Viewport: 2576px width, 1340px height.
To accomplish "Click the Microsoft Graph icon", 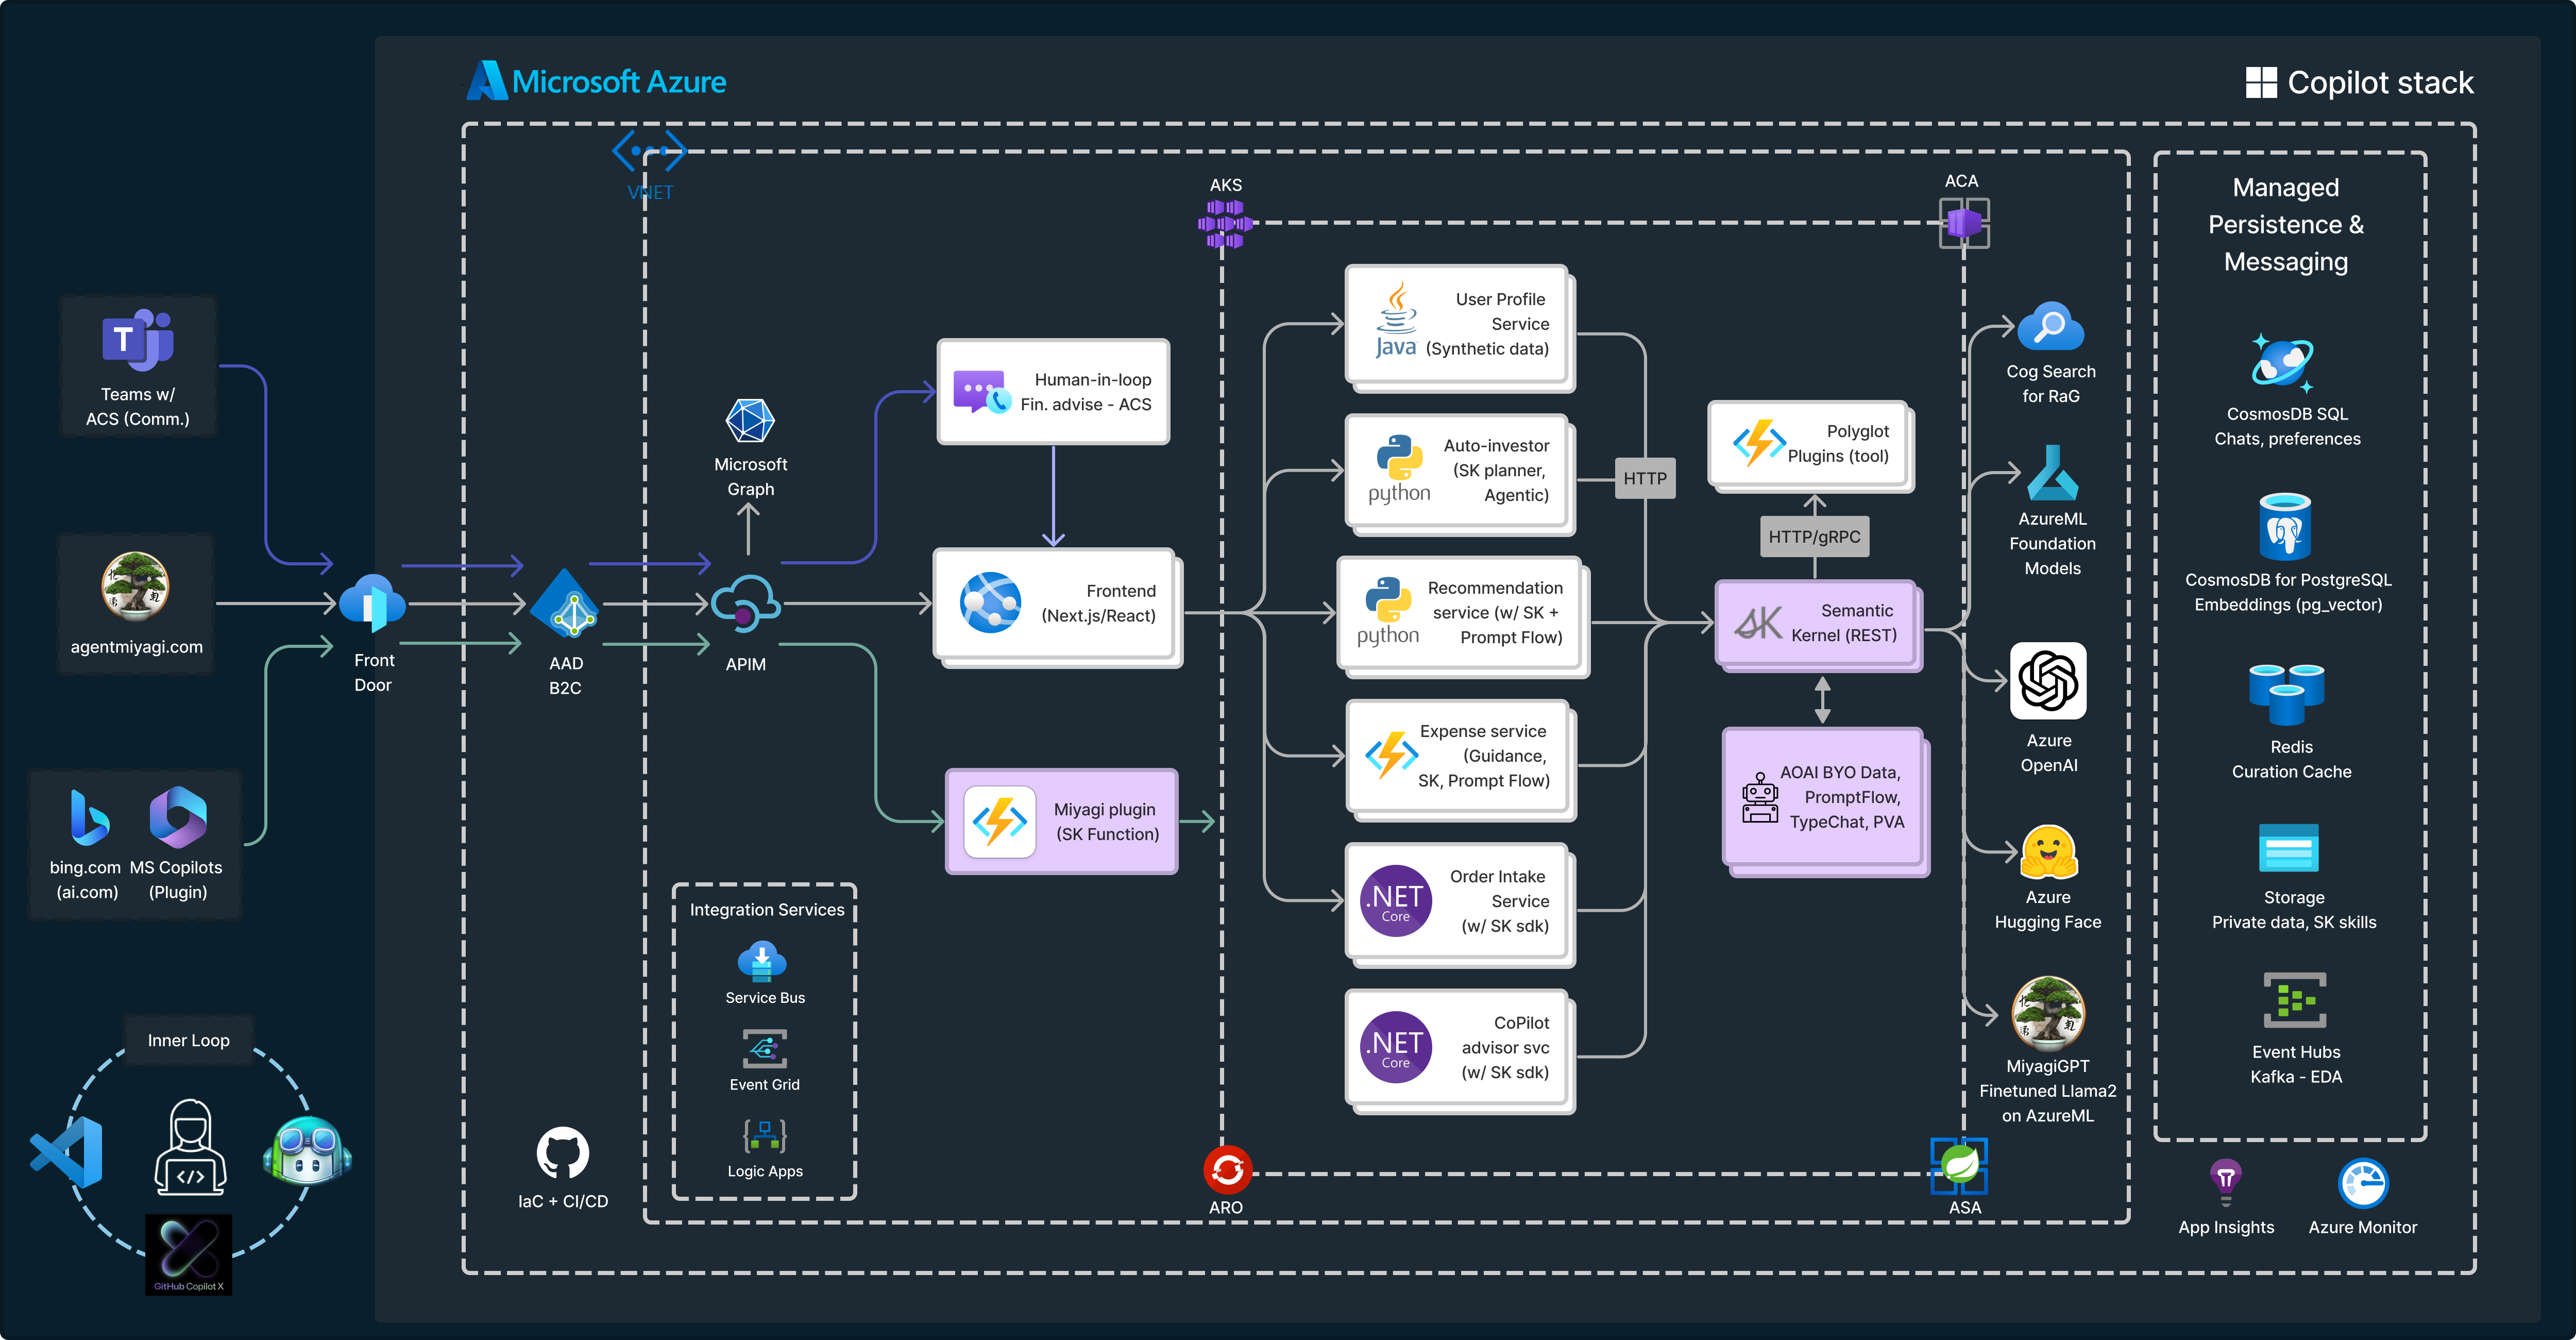I will (x=750, y=421).
